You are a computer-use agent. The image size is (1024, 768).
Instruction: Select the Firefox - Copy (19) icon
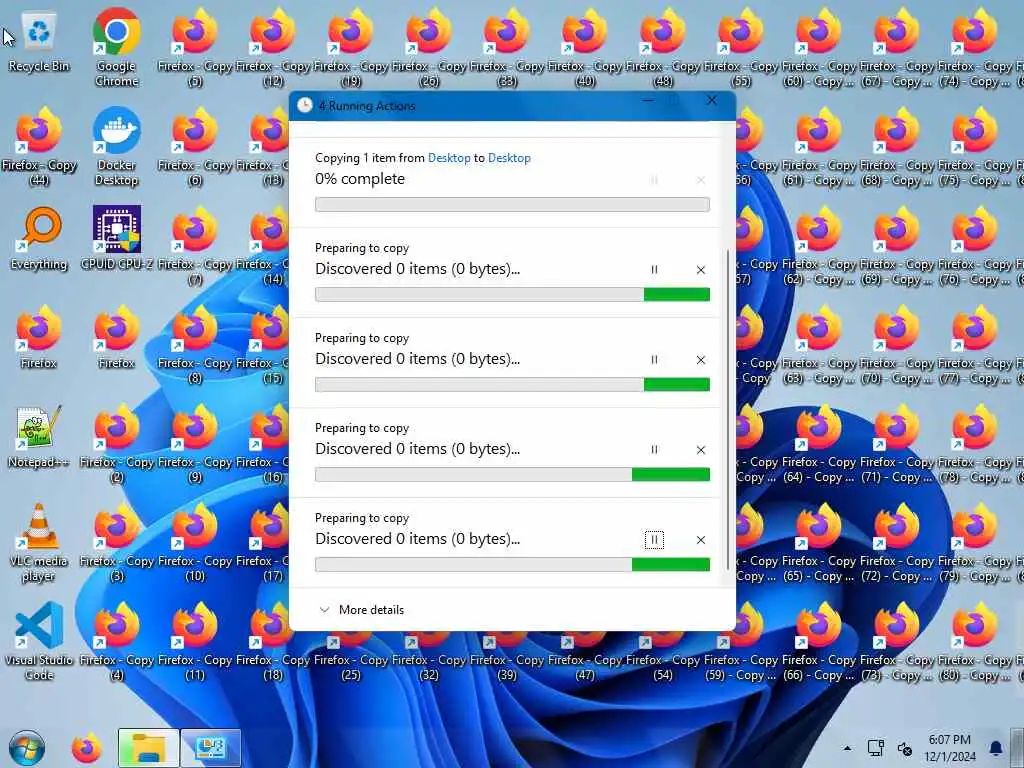tap(351, 47)
